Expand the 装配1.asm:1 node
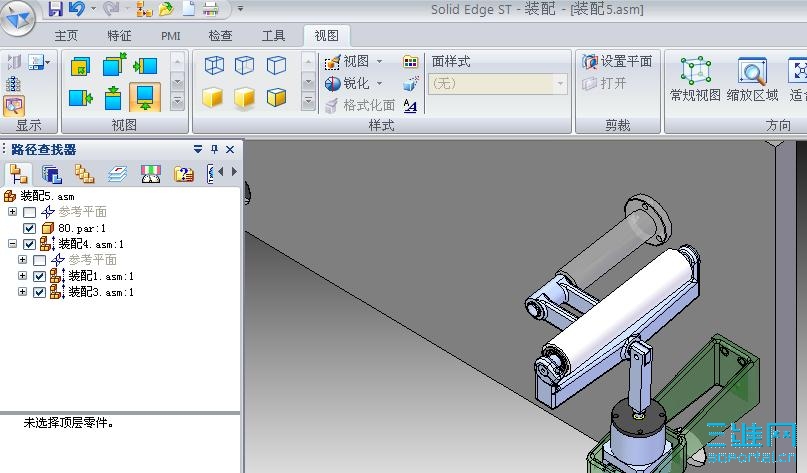This screenshot has height=473, width=807. 22,276
